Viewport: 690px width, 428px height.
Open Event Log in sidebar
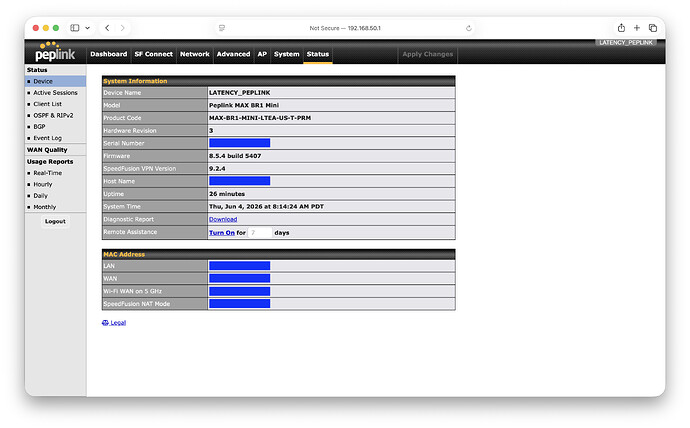pos(48,138)
